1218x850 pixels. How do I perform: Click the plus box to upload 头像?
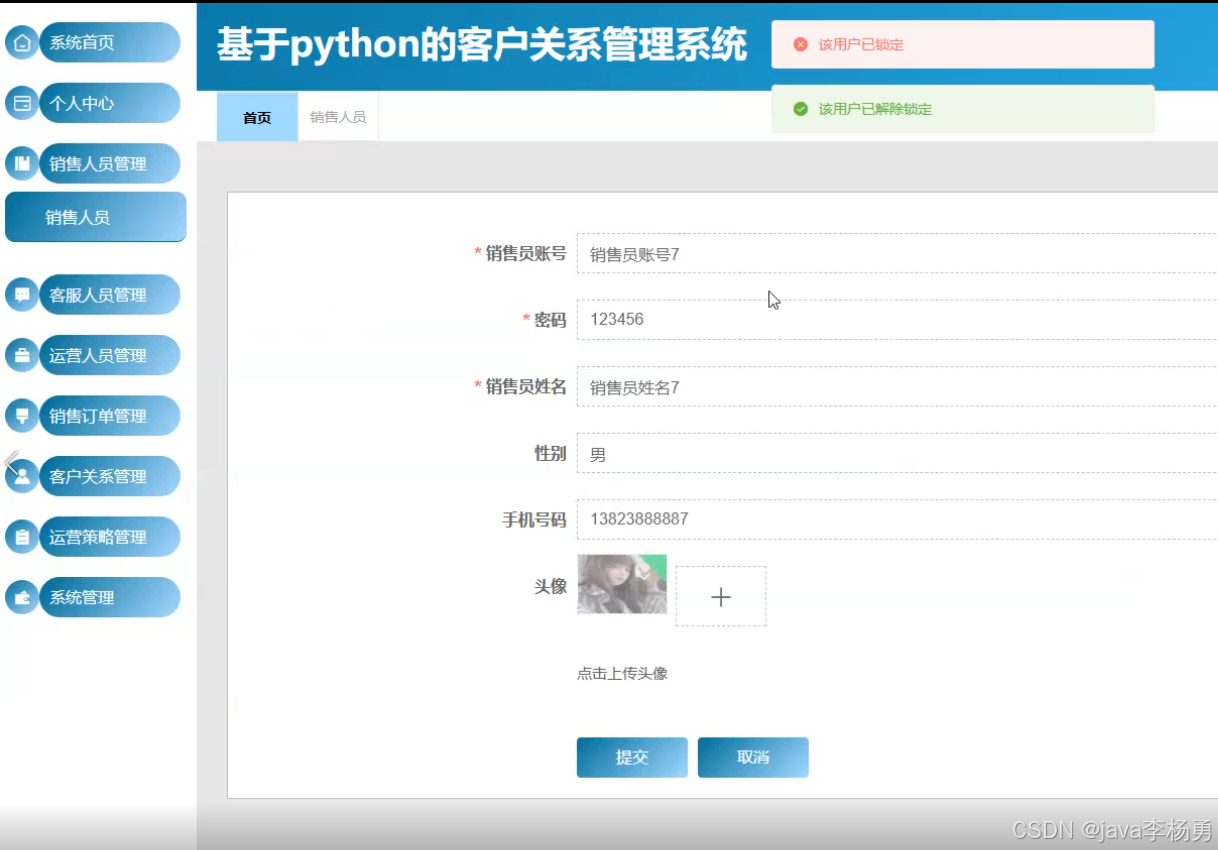tap(720, 596)
